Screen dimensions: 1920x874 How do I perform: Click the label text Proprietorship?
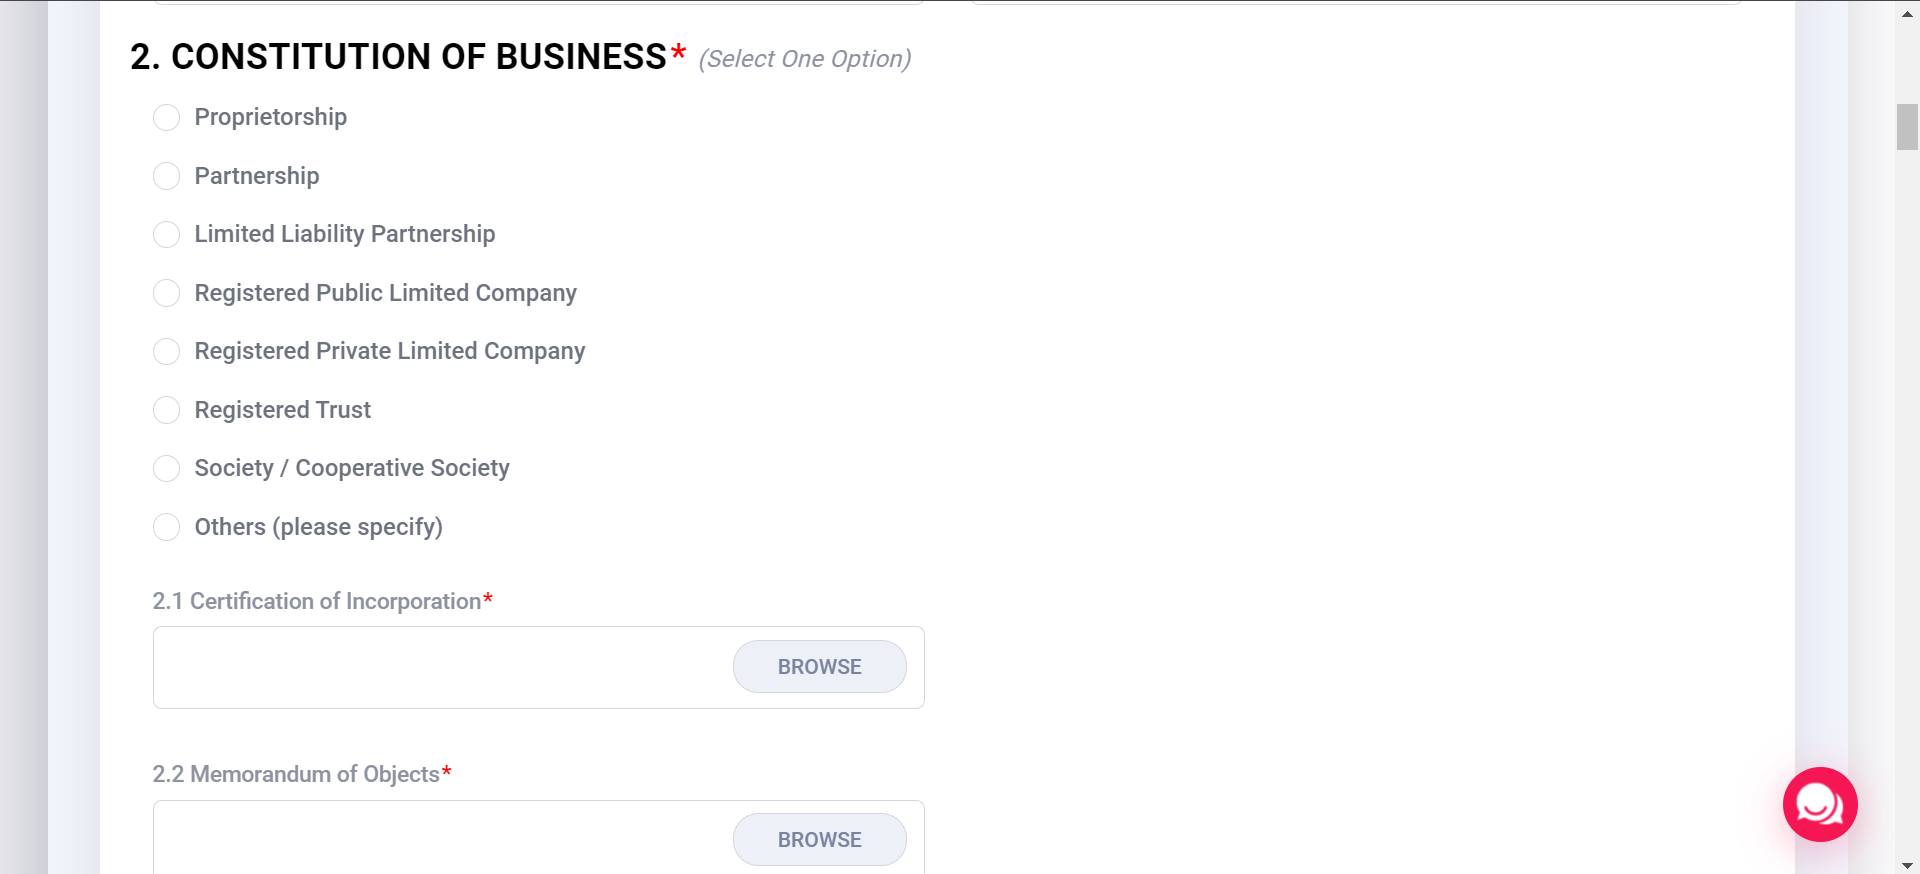point(270,117)
